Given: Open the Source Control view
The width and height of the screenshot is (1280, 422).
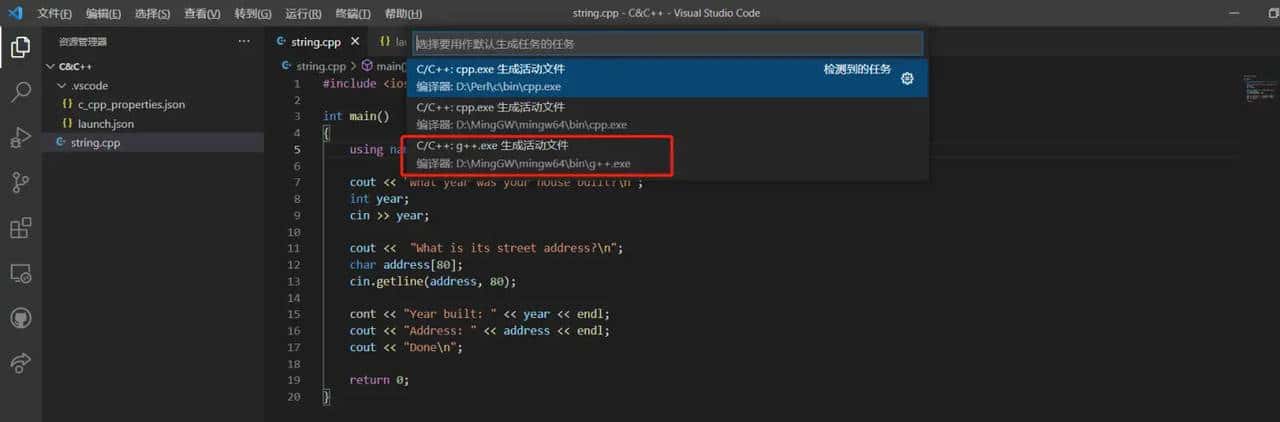Looking at the screenshot, I should 20,183.
